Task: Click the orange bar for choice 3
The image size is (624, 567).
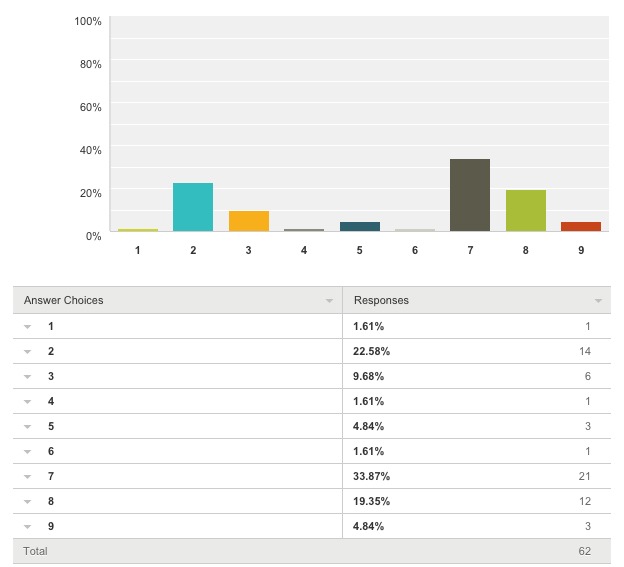Action: tap(249, 221)
